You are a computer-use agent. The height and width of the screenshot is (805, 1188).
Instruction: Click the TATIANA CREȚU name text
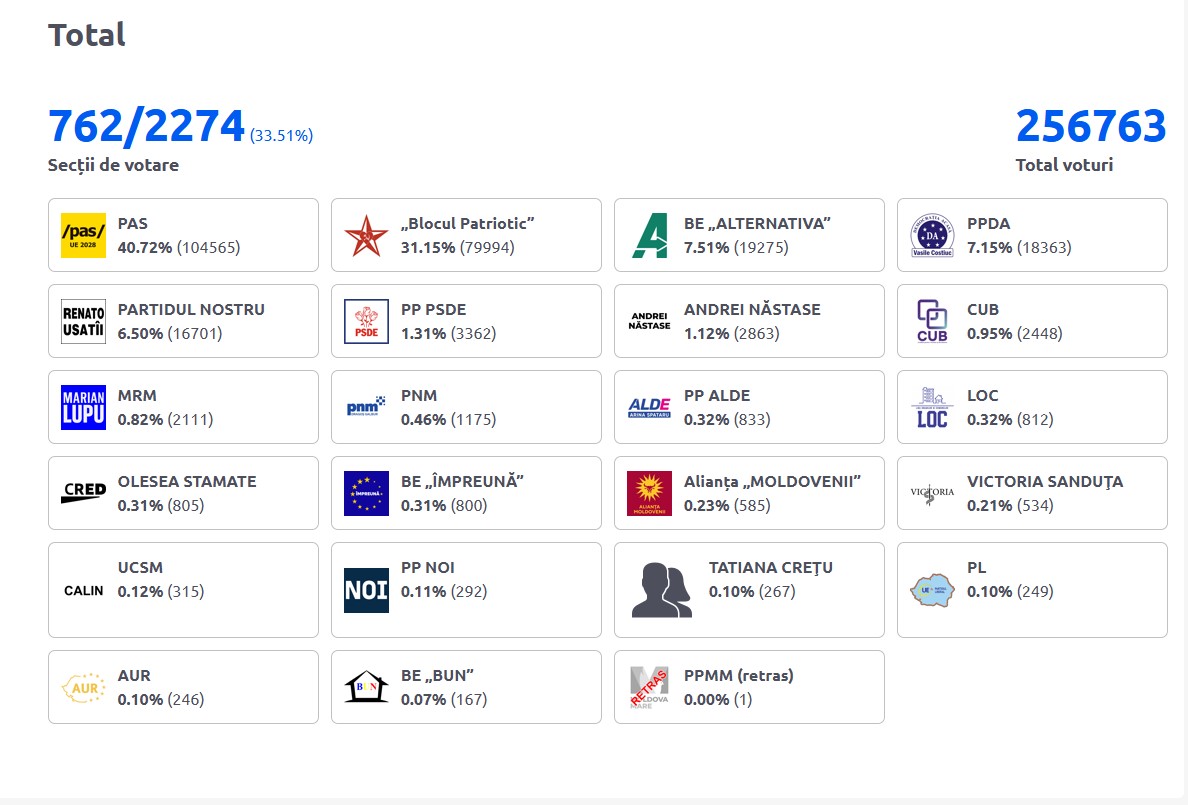click(771, 567)
